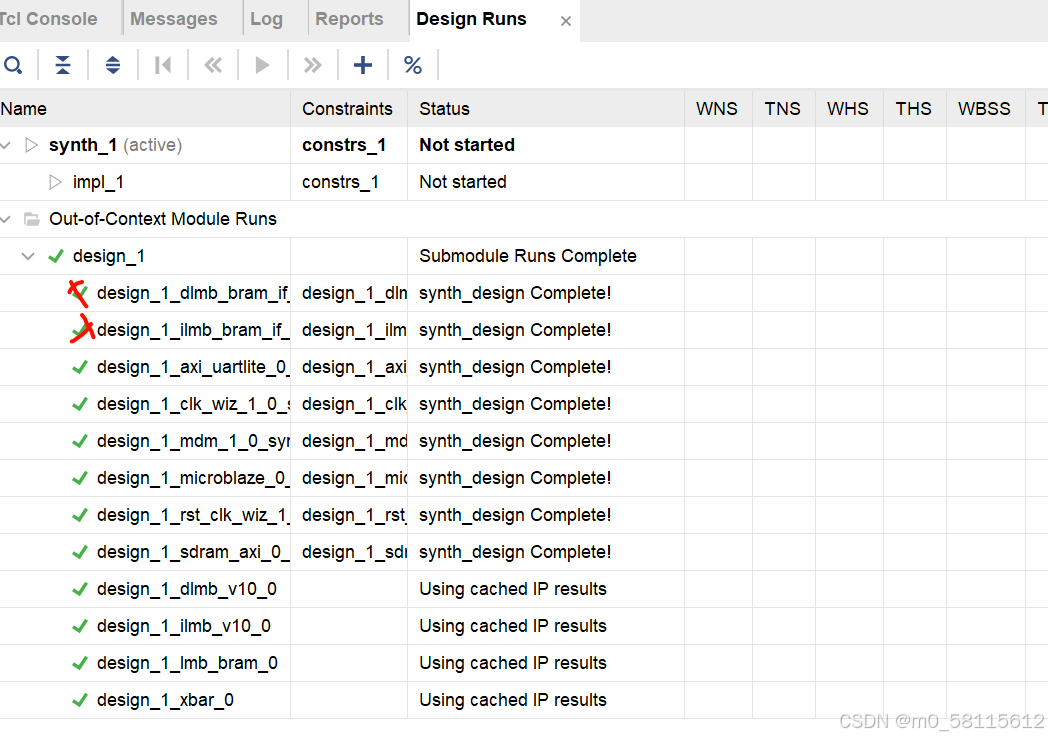The height and width of the screenshot is (739, 1048).
Task: Click checkmark beside design_1_microblaze_0
Action: (x=80, y=478)
